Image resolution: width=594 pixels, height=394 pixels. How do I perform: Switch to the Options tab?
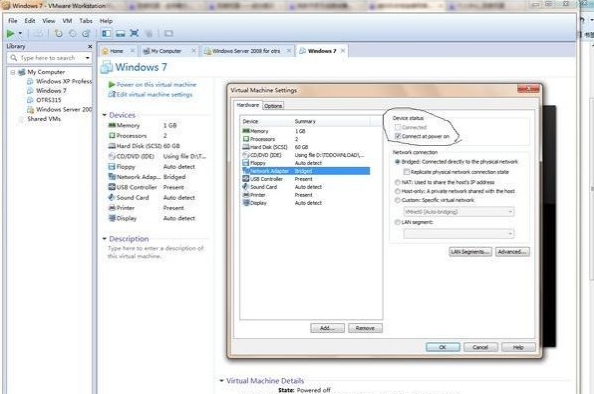273,106
